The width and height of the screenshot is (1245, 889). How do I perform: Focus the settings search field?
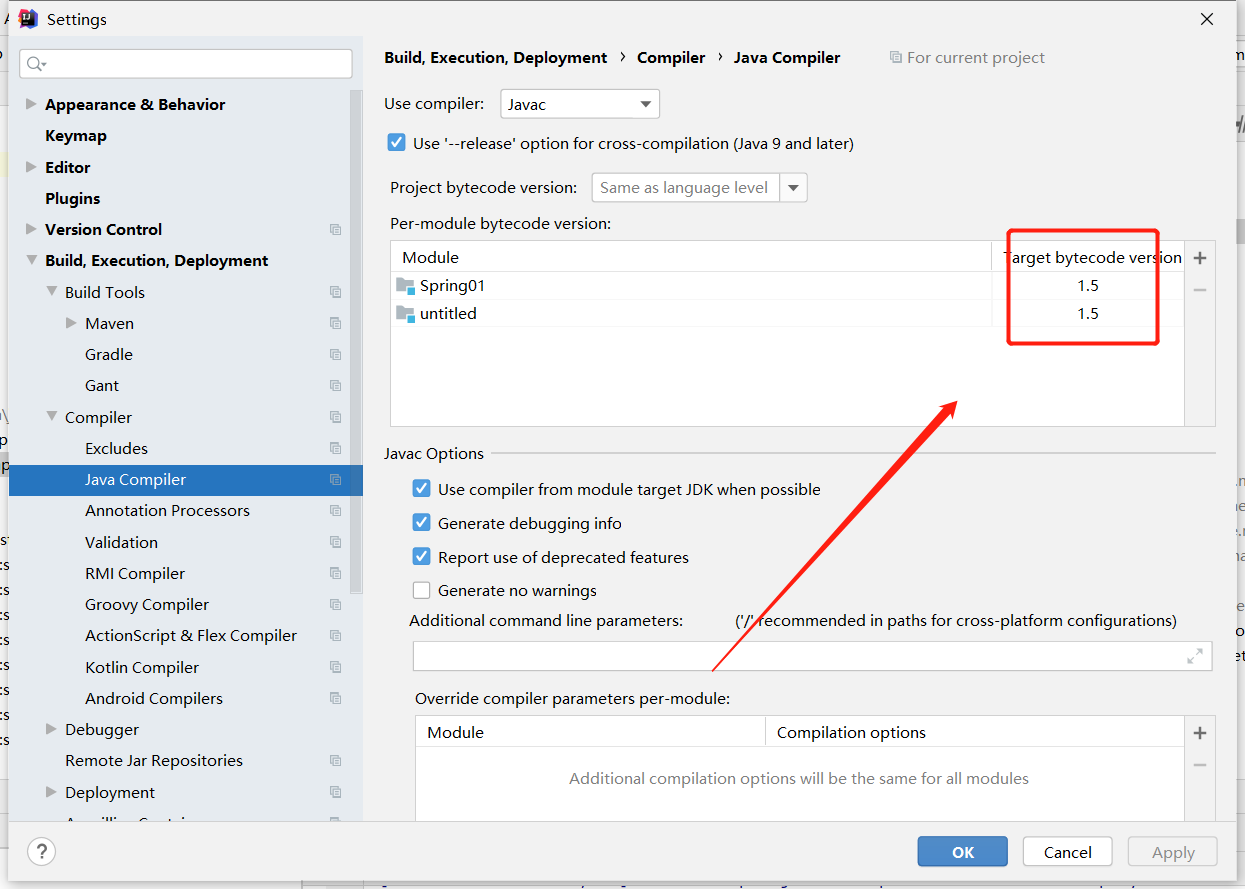[x=186, y=64]
